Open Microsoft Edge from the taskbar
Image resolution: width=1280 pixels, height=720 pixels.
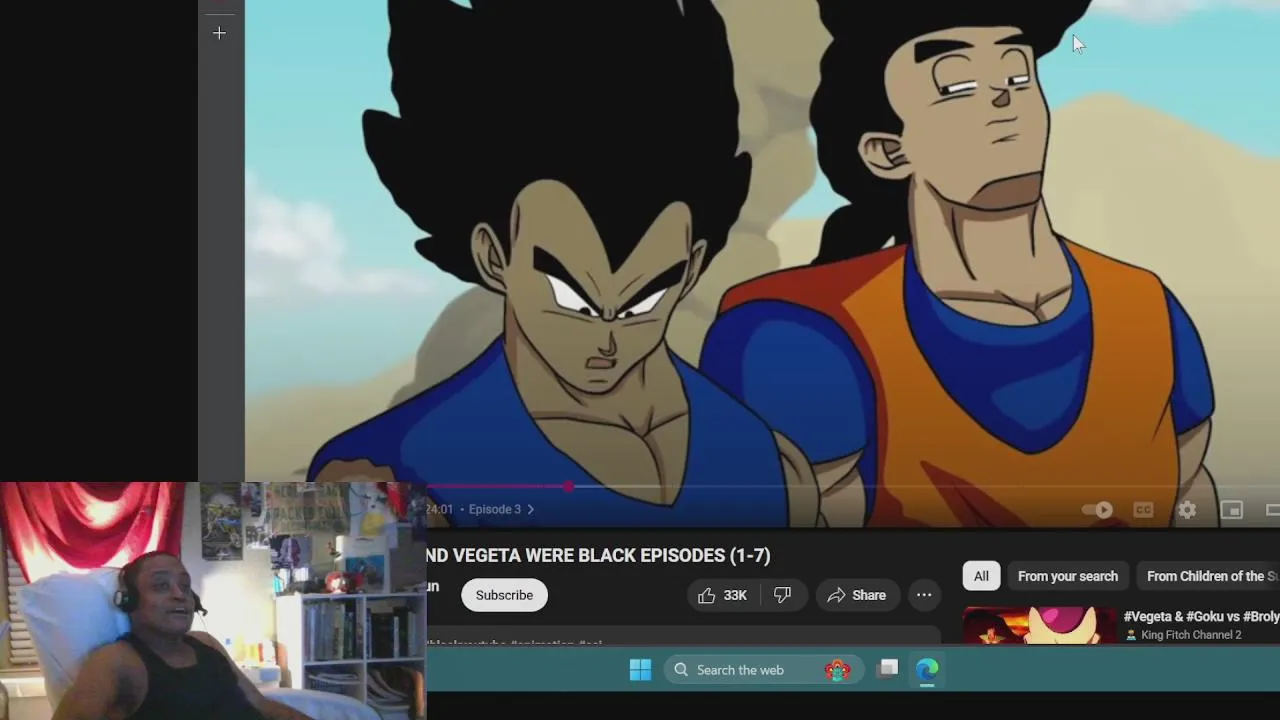pyautogui.click(x=927, y=669)
